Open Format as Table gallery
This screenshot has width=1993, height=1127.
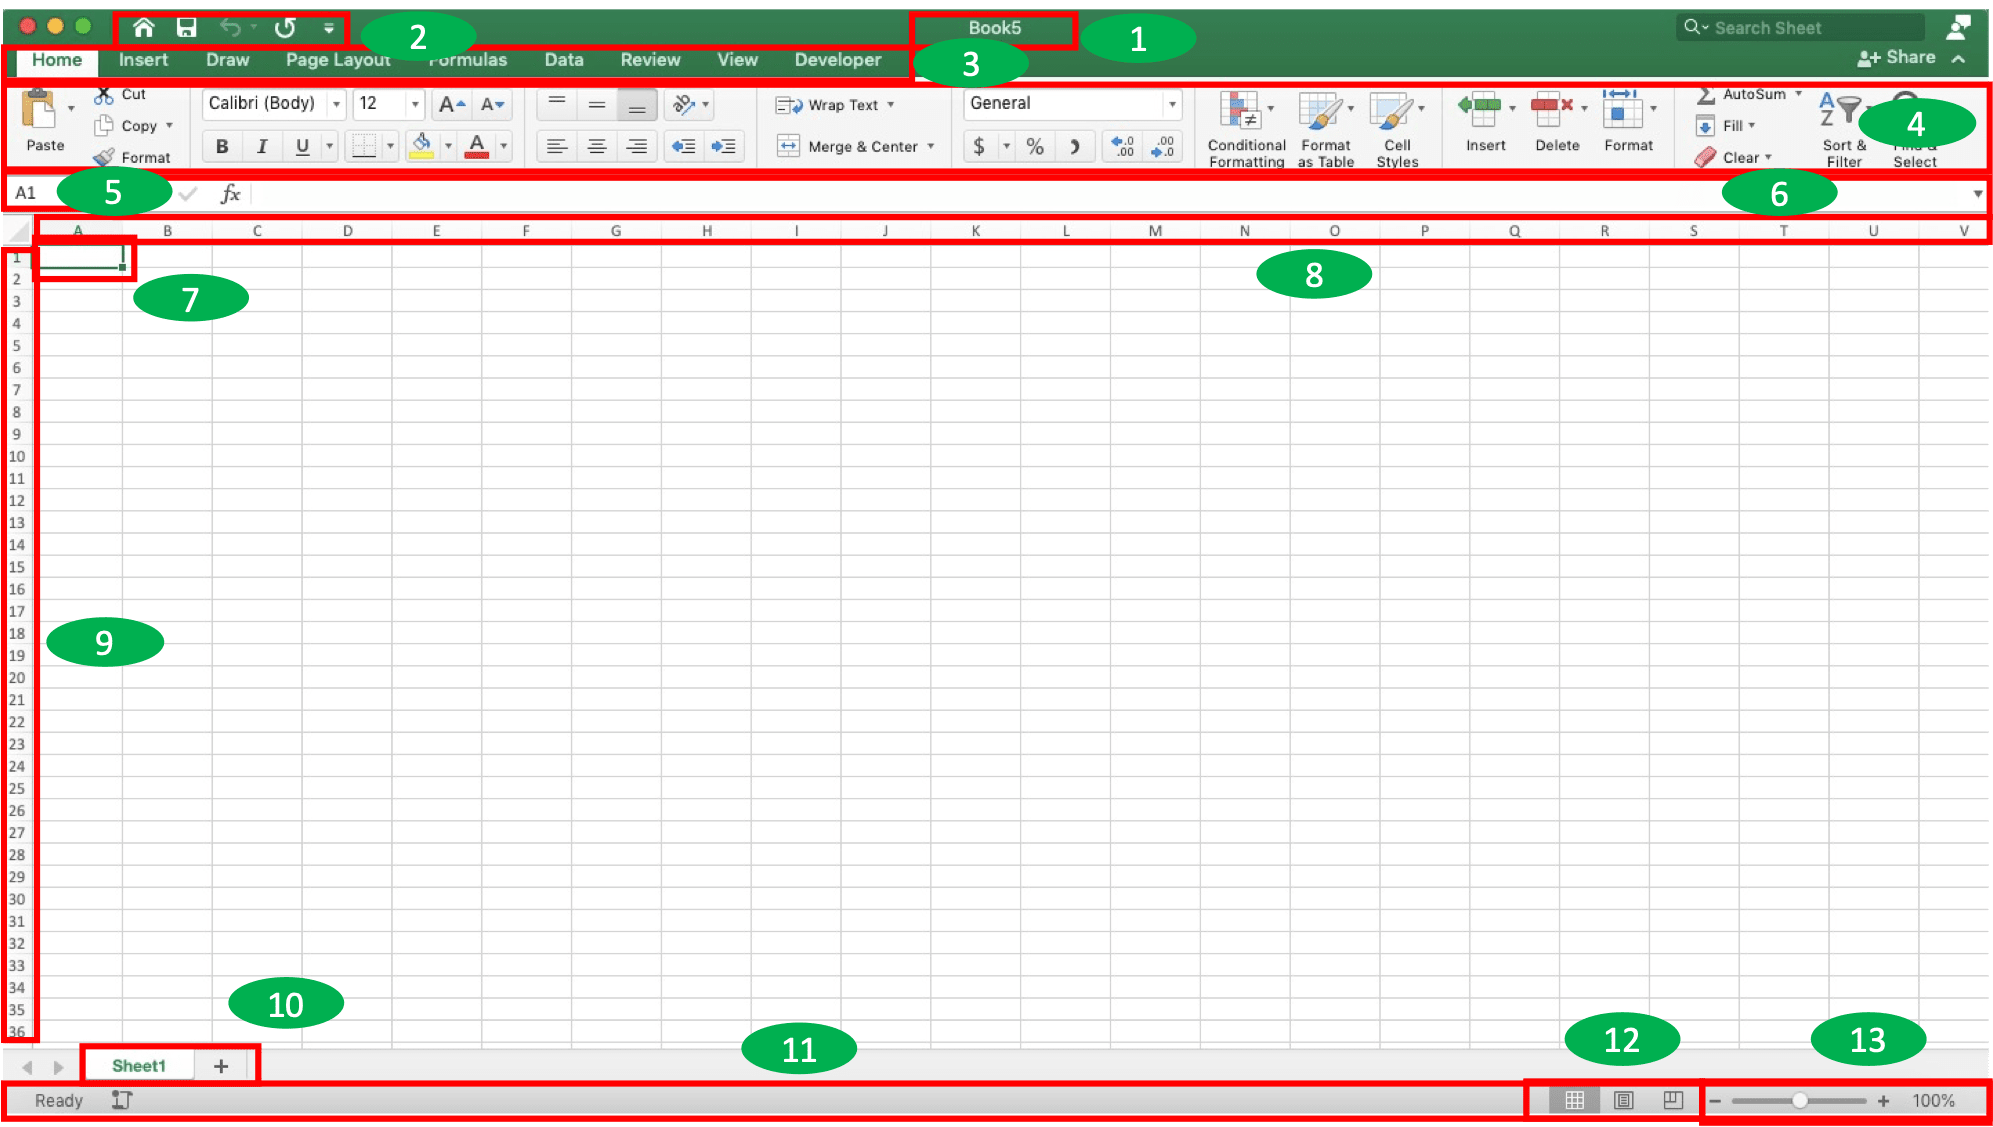(1326, 130)
